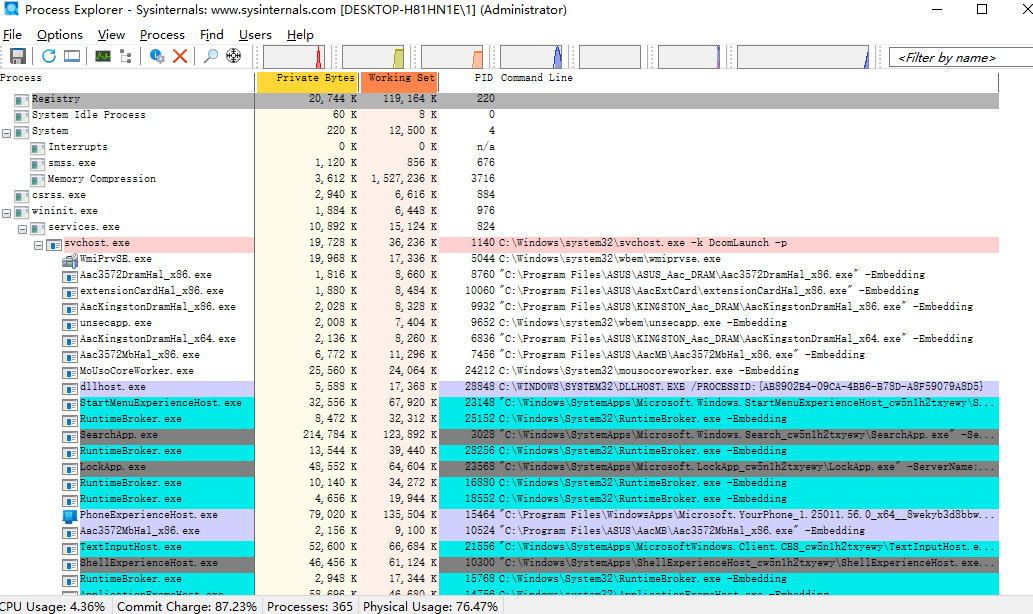
Task: Click the Registry process icon
Action: tap(22, 101)
